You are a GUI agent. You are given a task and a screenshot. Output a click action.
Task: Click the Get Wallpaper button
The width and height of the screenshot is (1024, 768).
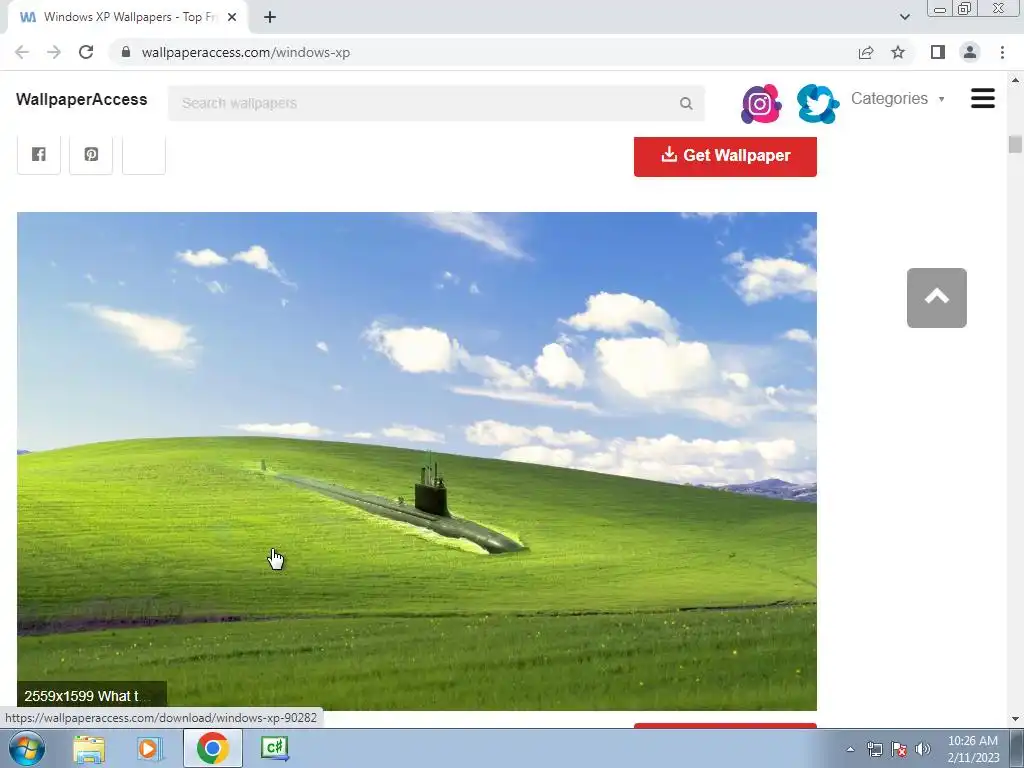[725, 155]
